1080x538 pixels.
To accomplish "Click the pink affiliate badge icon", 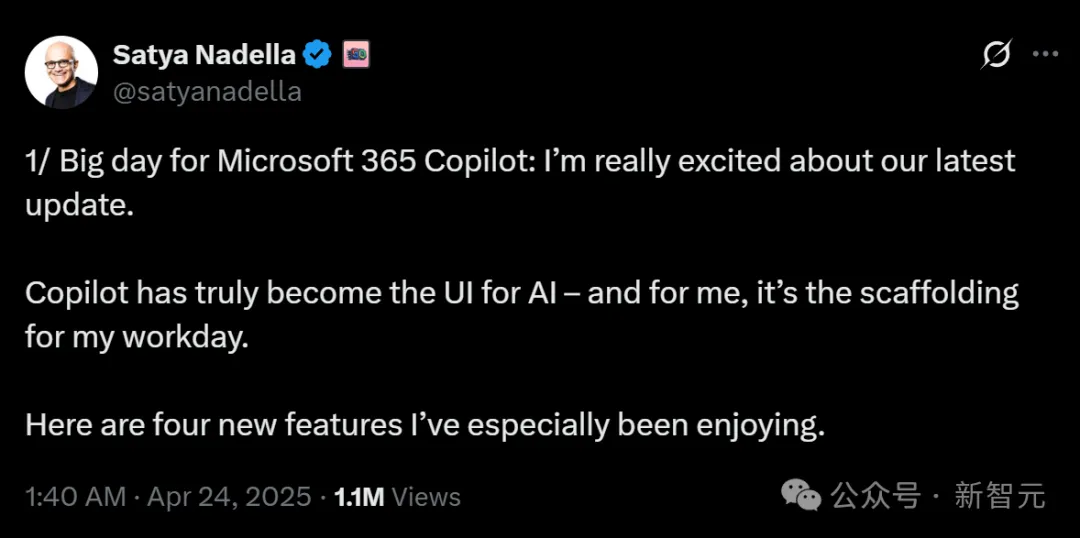I will (x=356, y=55).
